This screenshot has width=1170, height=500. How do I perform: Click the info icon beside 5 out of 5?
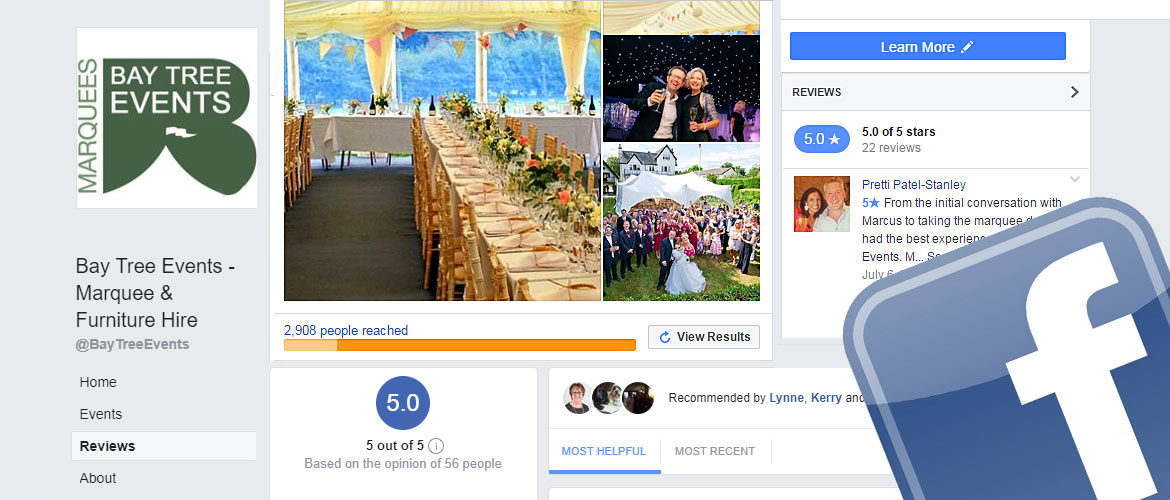coord(436,446)
